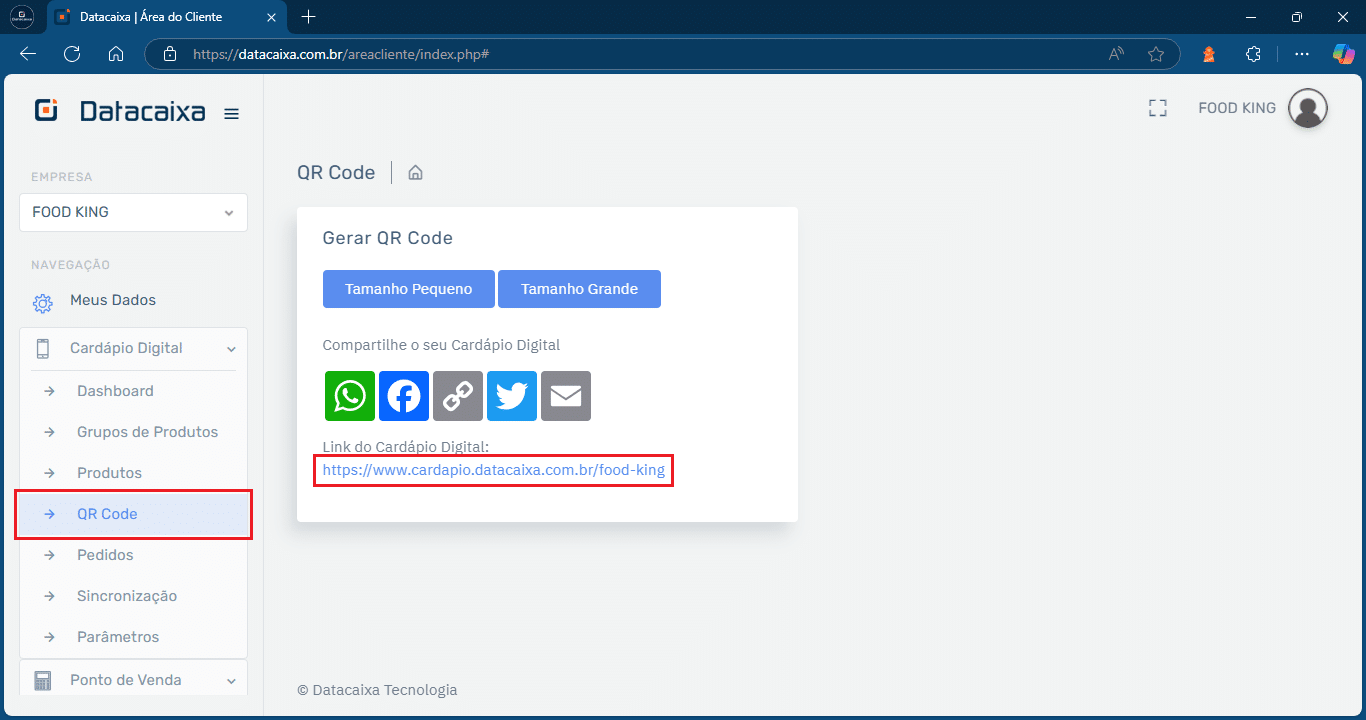Generate QR code with Tamanho Pequeno
1366x720 pixels.
click(x=408, y=289)
